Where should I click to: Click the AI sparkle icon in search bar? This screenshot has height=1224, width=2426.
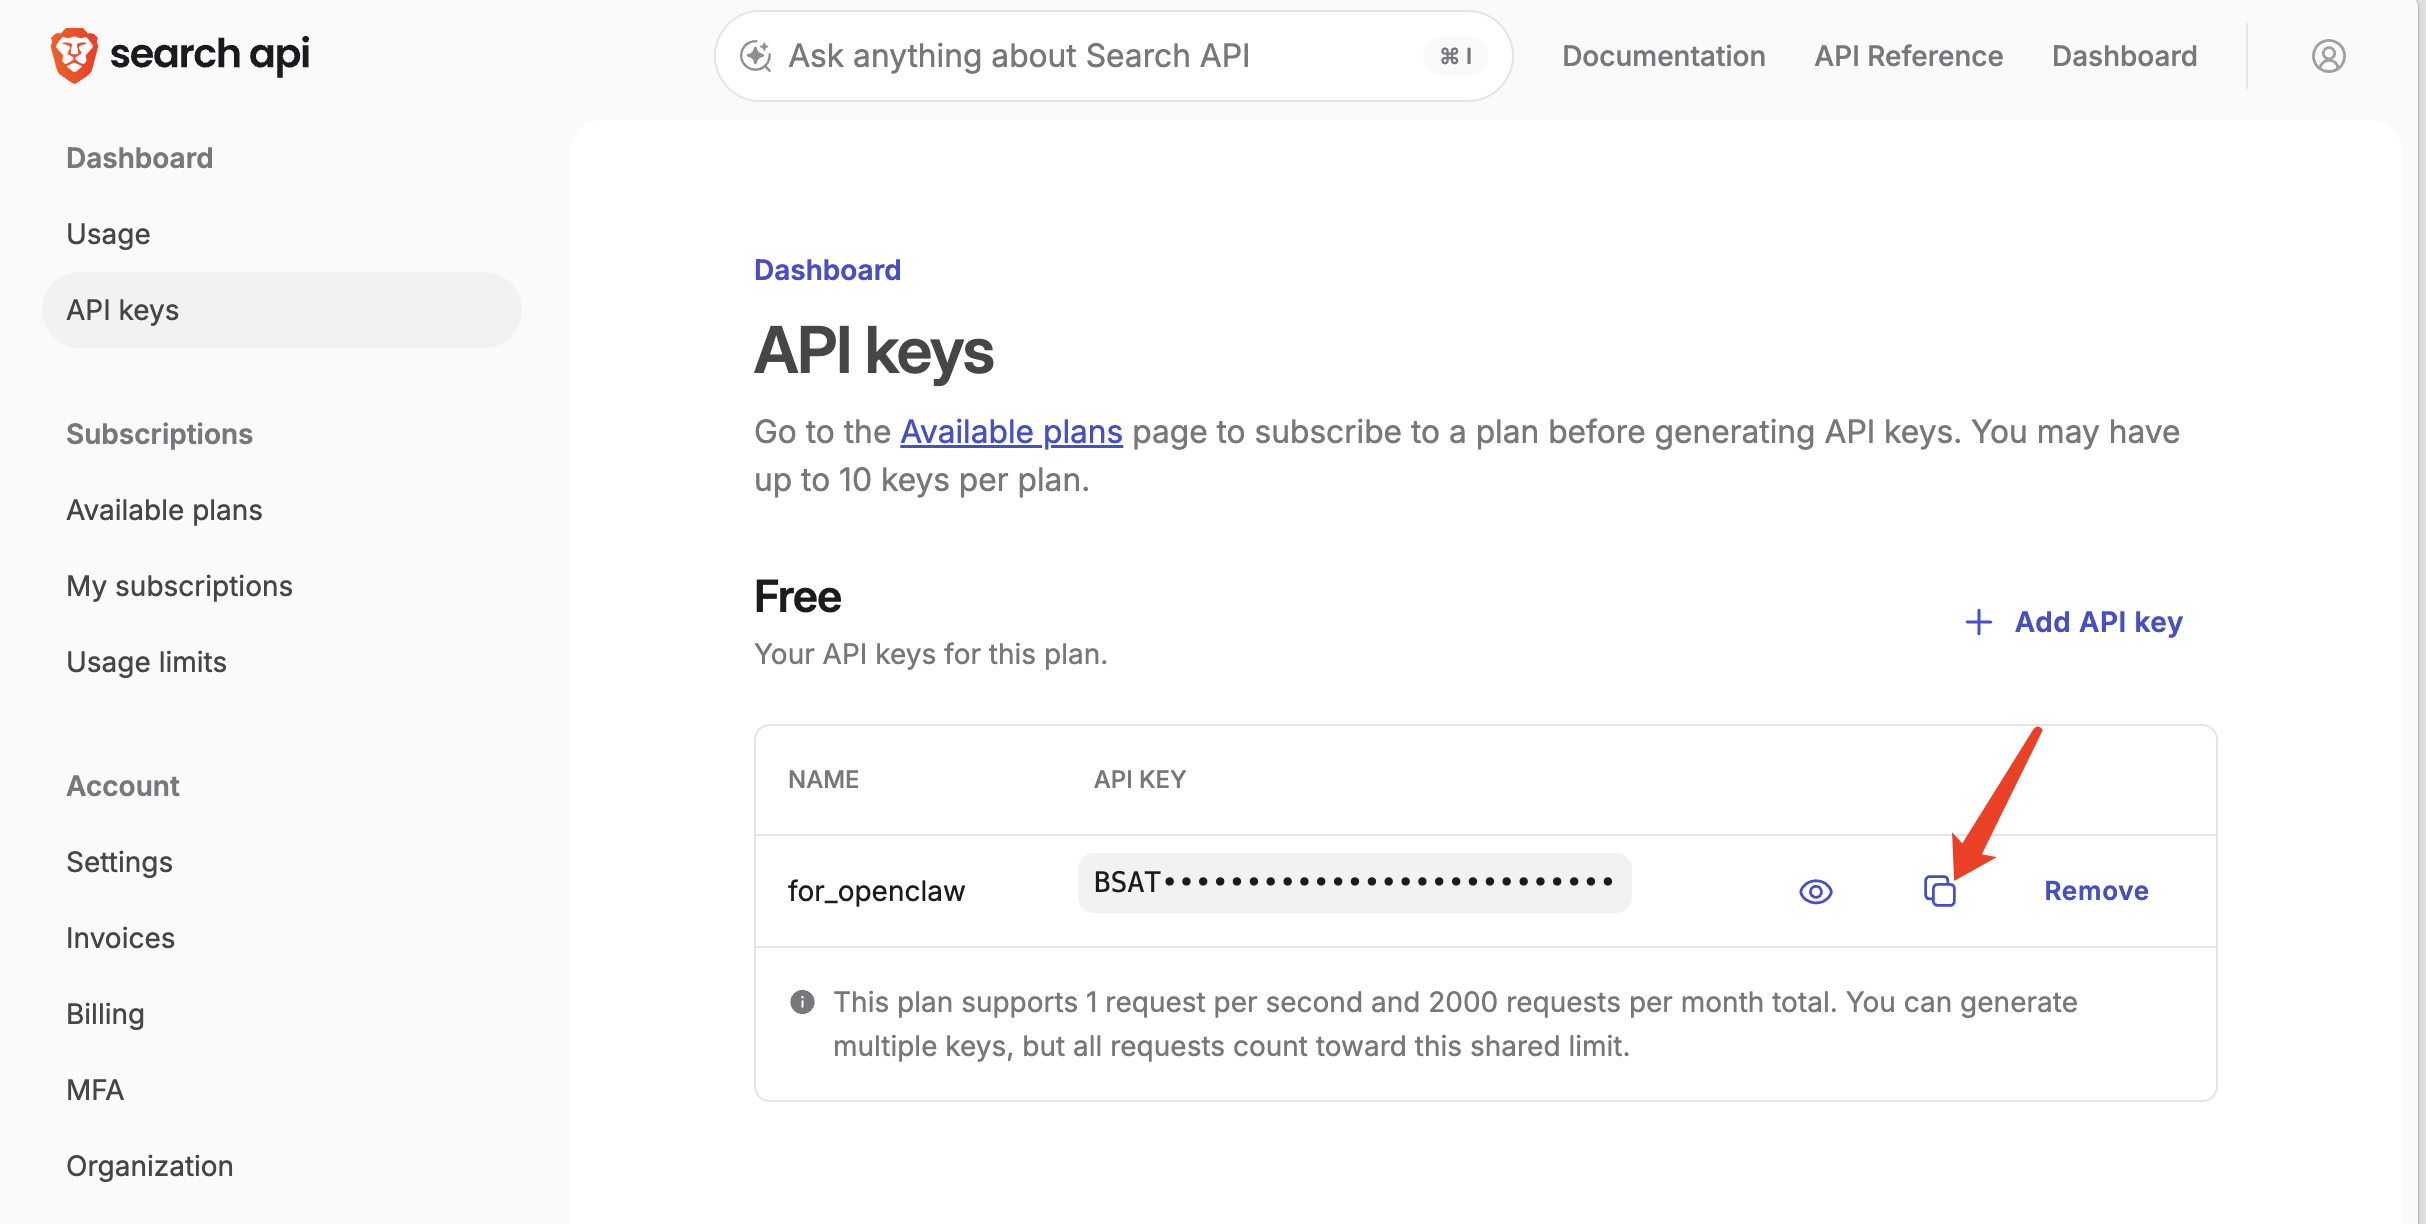tap(756, 56)
